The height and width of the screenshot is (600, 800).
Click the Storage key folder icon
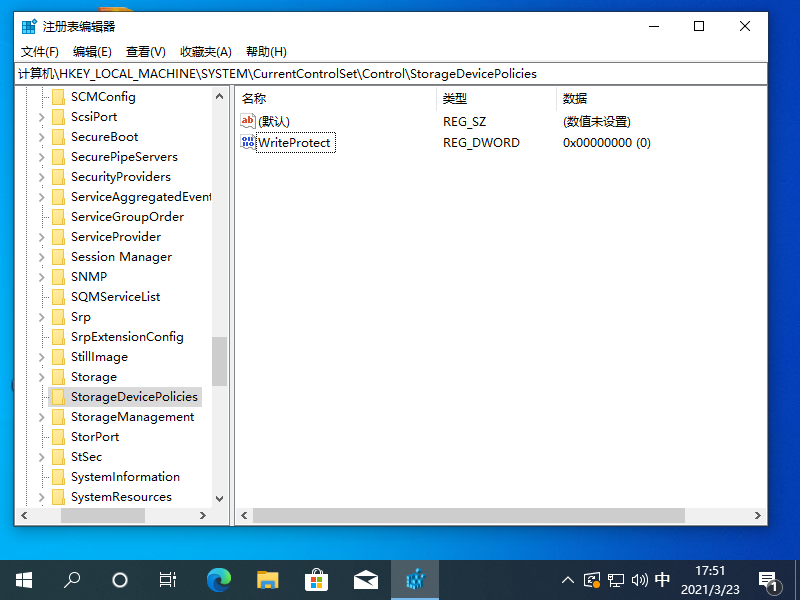pos(58,376)
